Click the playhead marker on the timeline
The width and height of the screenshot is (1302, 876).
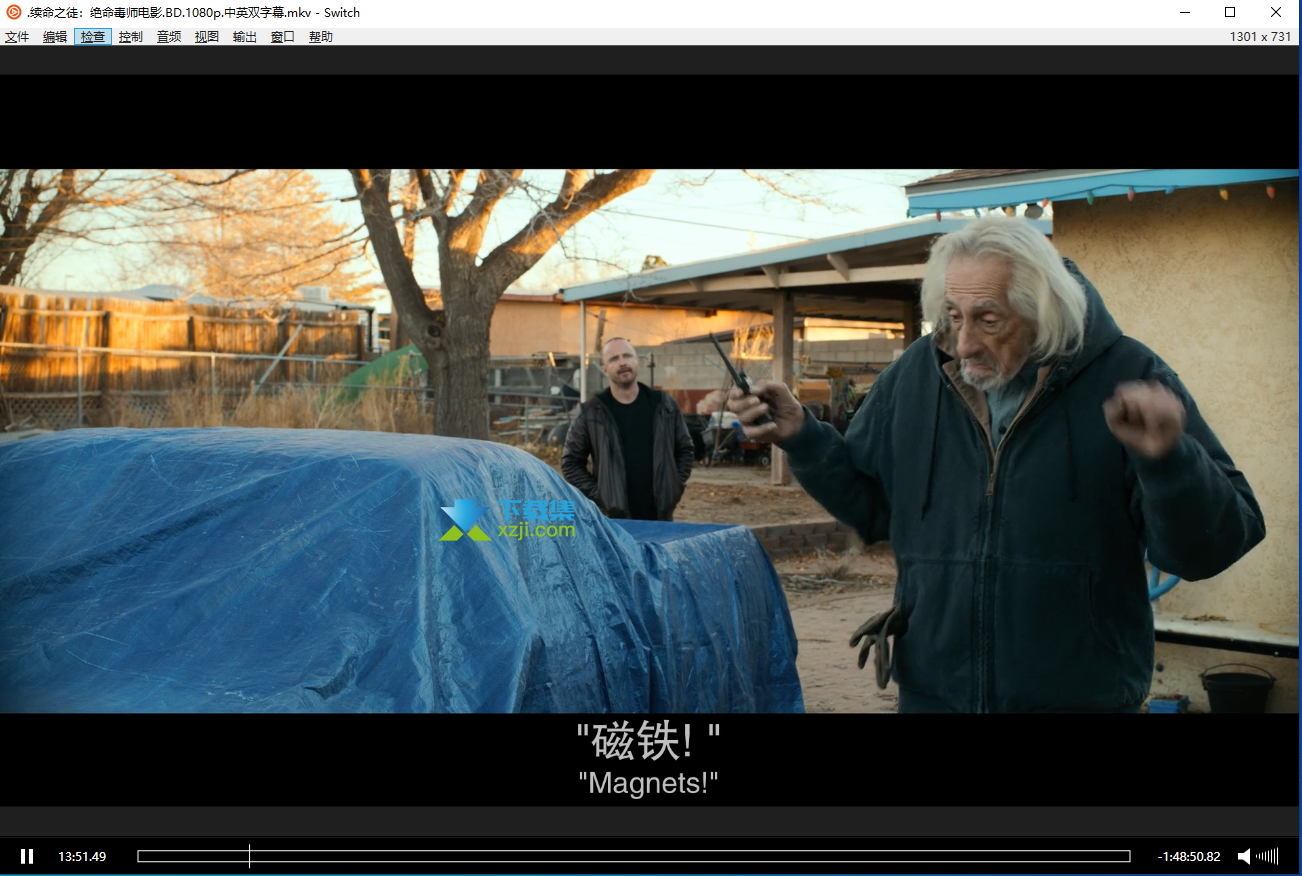pyautogui.click(x=249, y=856)
